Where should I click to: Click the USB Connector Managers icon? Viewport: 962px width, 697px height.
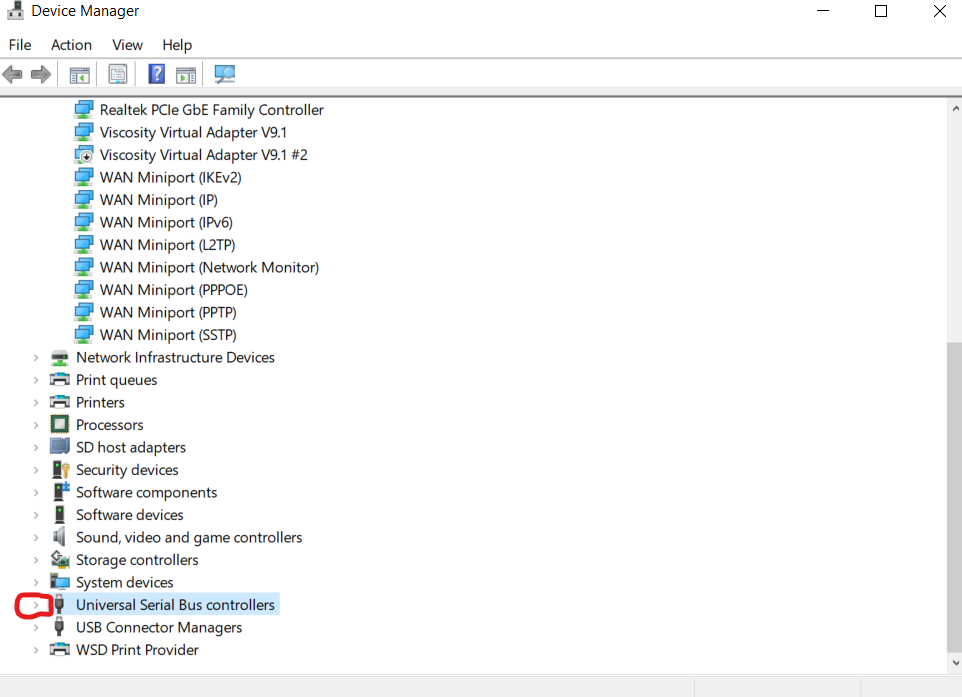[59, 626]
